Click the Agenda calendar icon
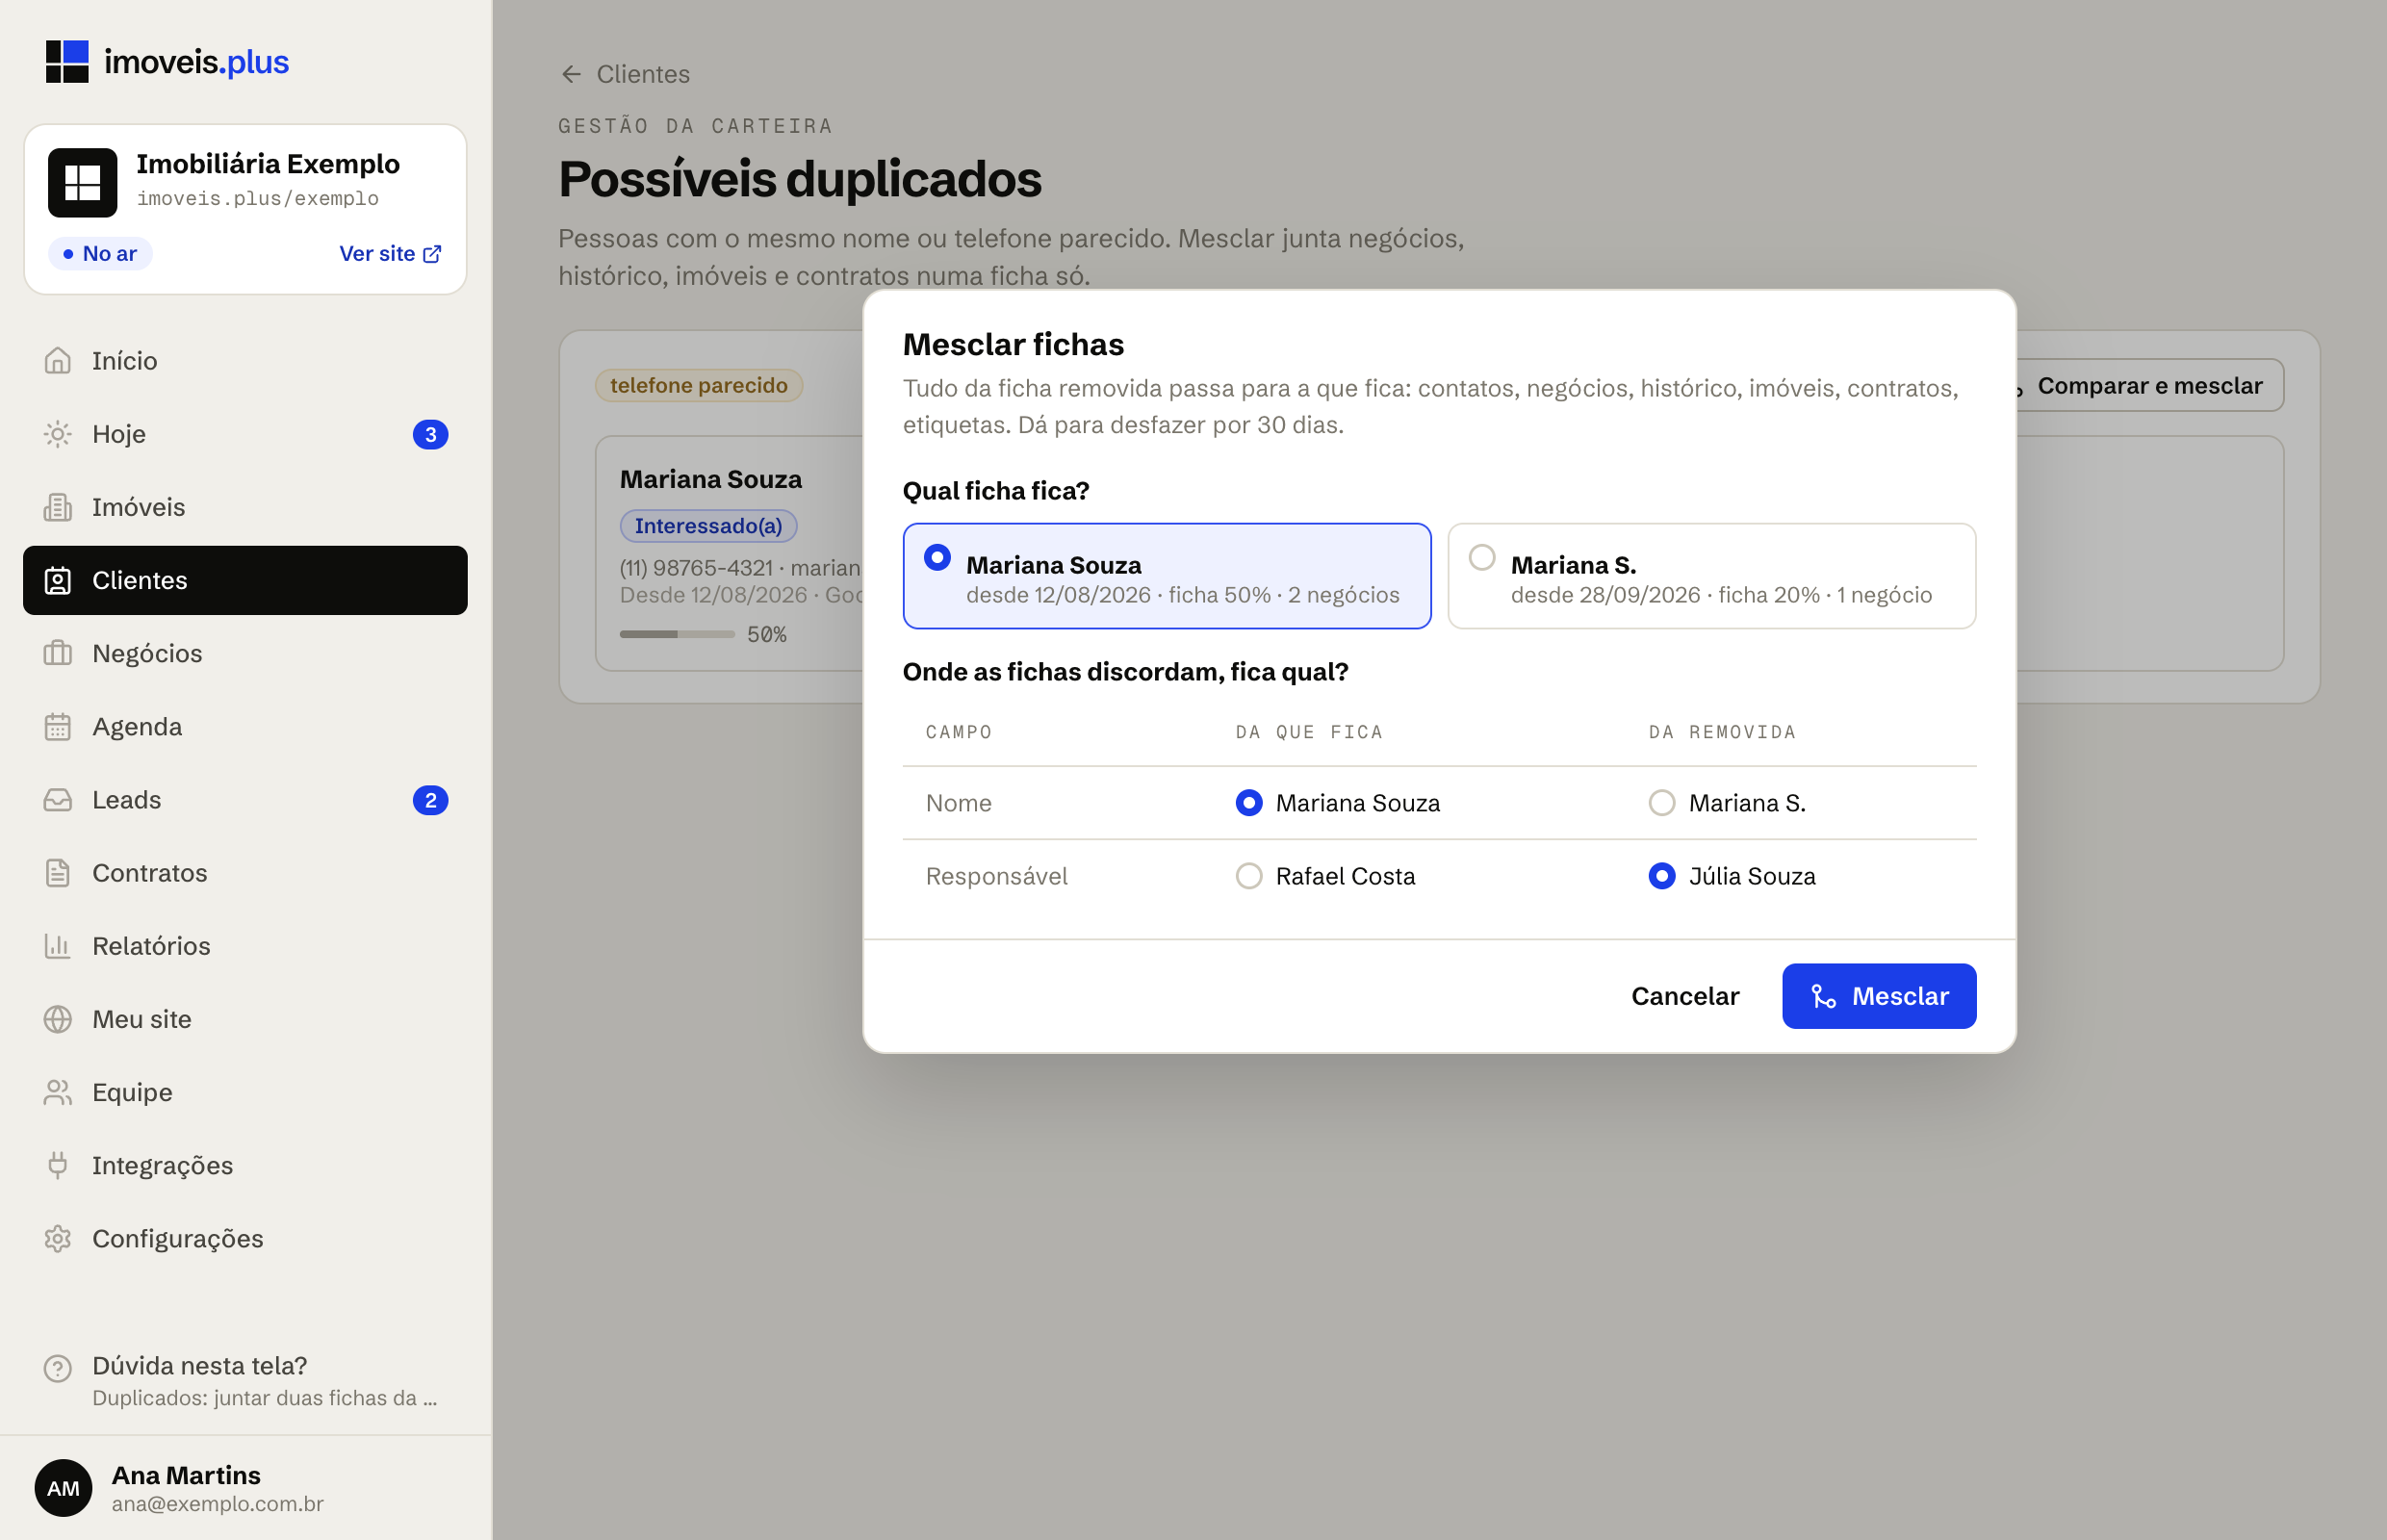This screenshot has width=2387, height=1540. click(x=58, y=727)
